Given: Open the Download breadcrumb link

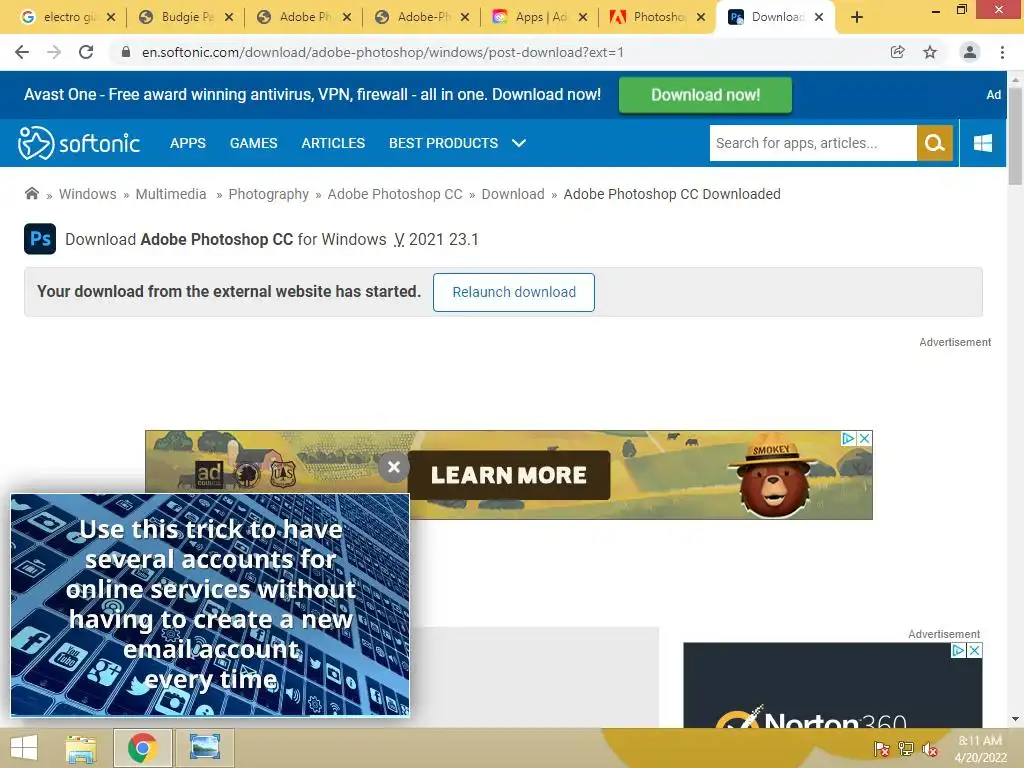Looking at the screenshot, I should (513, 194).
